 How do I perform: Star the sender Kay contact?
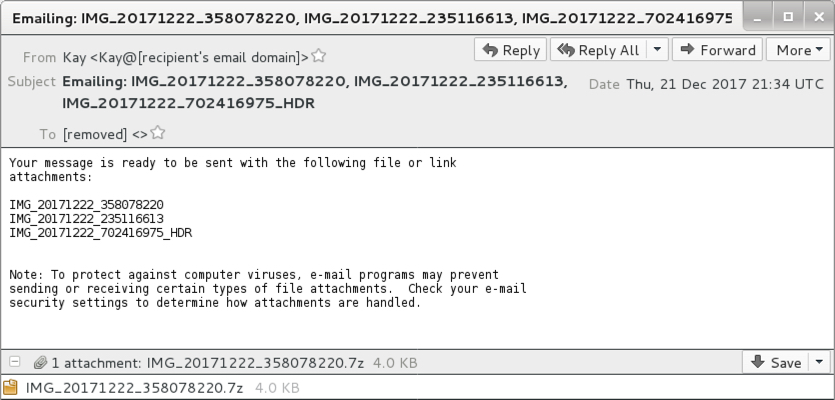[318, 55]
